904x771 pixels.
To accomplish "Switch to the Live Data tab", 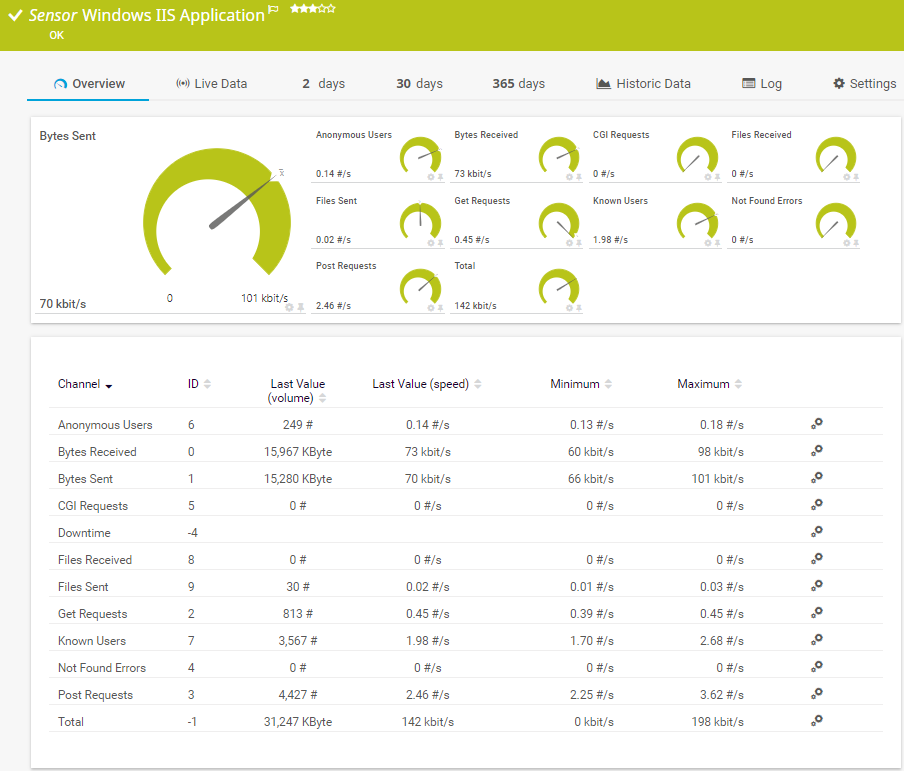I will tap(211, 84).
